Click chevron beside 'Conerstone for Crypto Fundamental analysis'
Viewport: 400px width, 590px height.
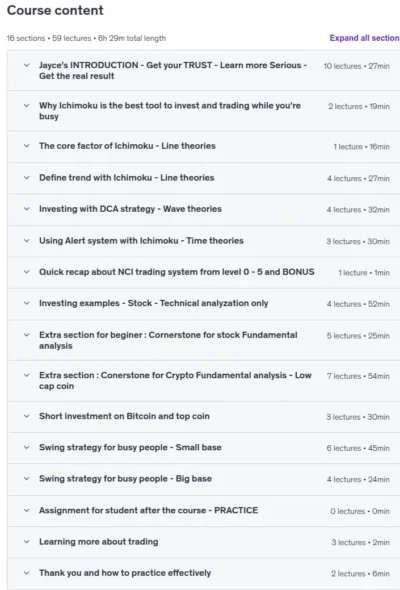(x=26, y=375)
